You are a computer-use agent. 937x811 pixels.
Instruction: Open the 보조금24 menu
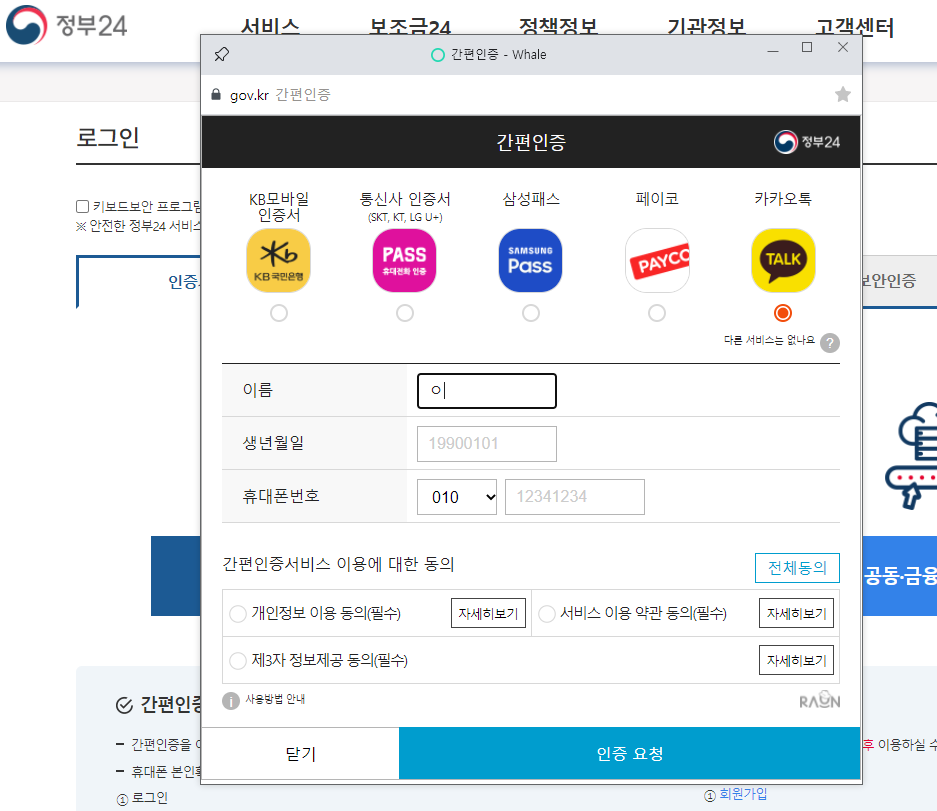click(x=410, y=27)
